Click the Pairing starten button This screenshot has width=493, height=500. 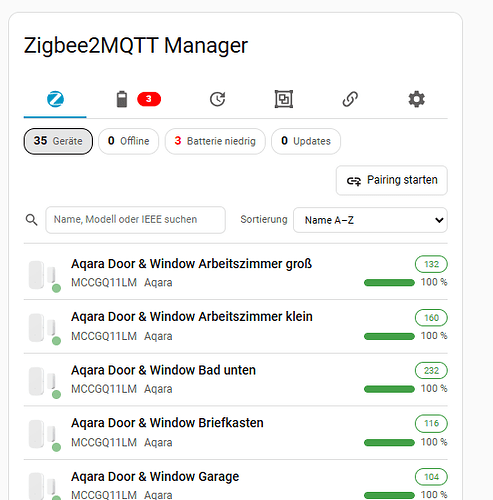click(x=392, y=180)
